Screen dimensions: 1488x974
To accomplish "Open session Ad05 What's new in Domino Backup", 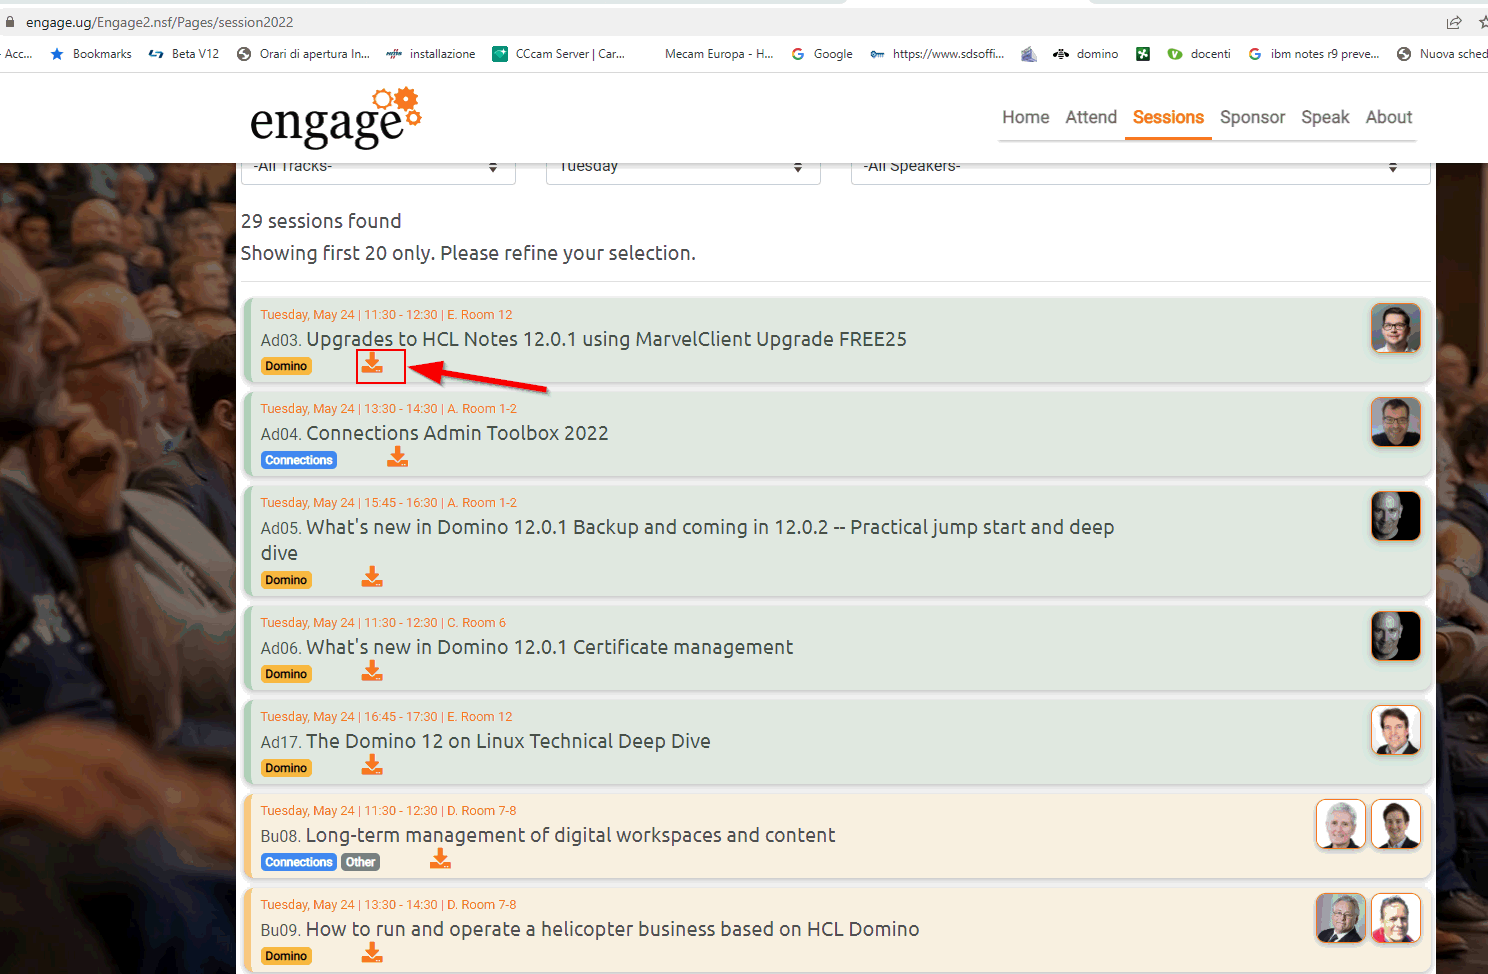I will (x=688, y=540).
